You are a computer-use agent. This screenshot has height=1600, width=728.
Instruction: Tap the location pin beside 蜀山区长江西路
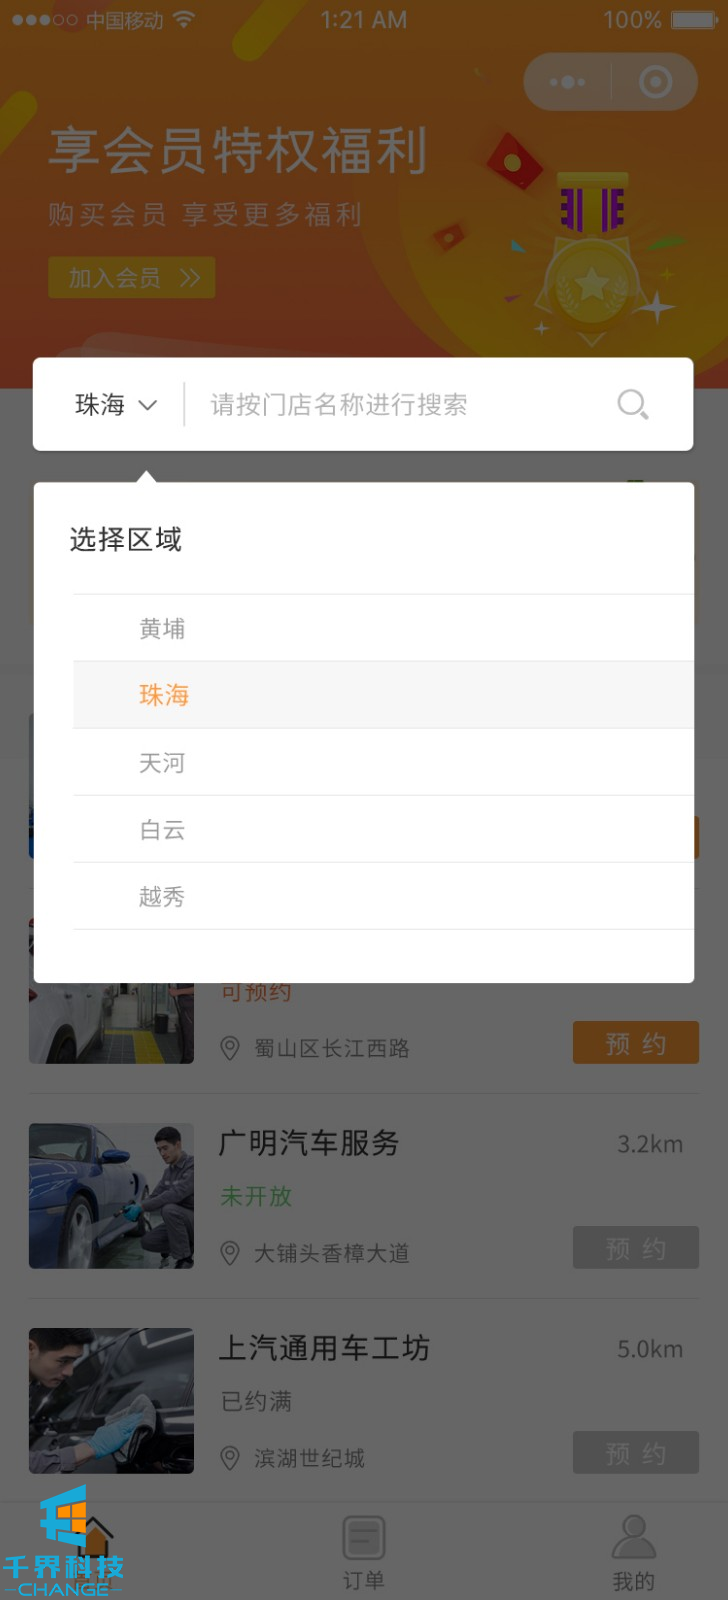pos(230,1048)
